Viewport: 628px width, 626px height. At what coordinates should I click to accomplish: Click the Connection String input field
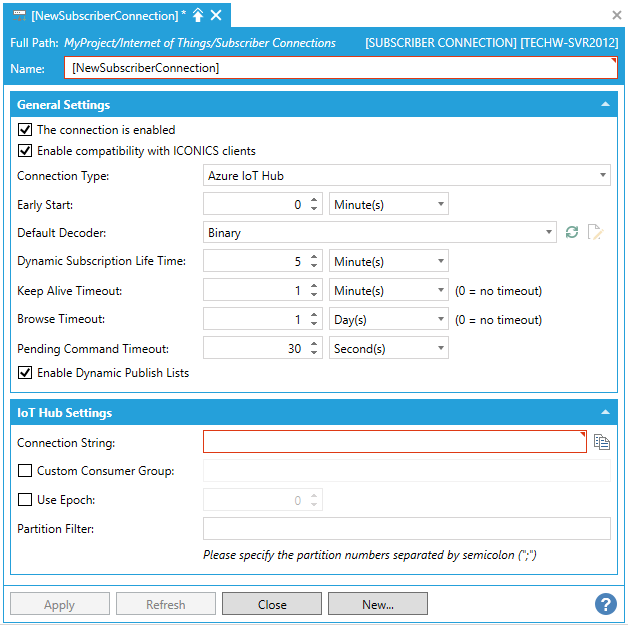point(395,442)
